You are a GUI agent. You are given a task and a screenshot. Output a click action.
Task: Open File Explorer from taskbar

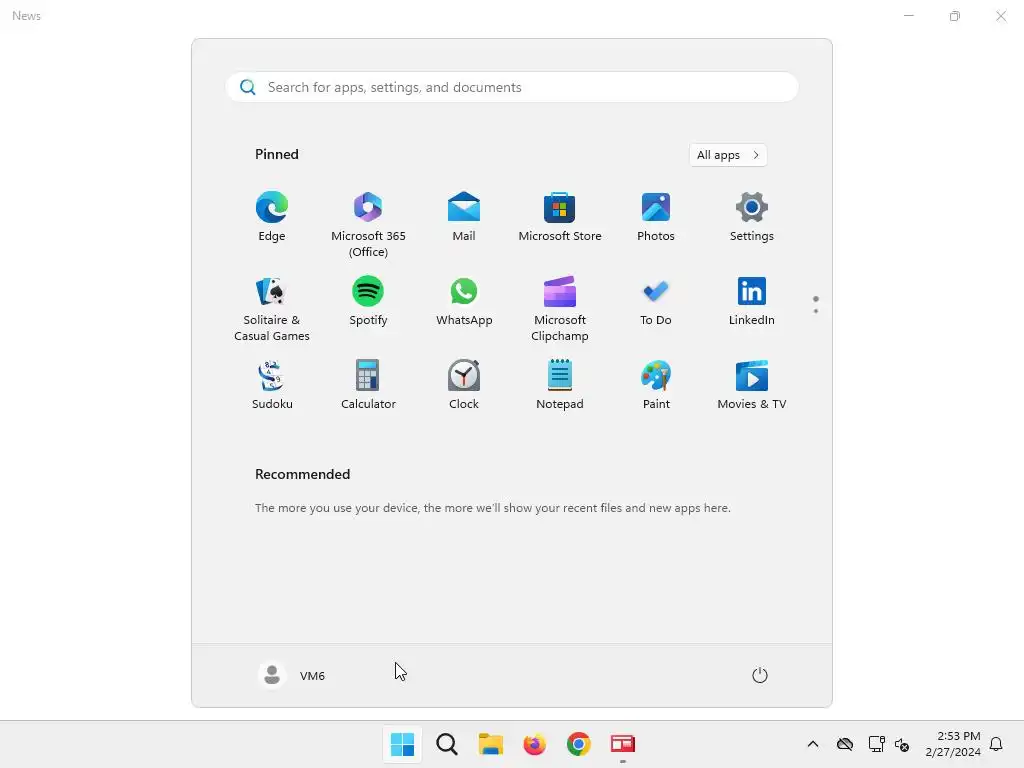click(x=490, y=744)
